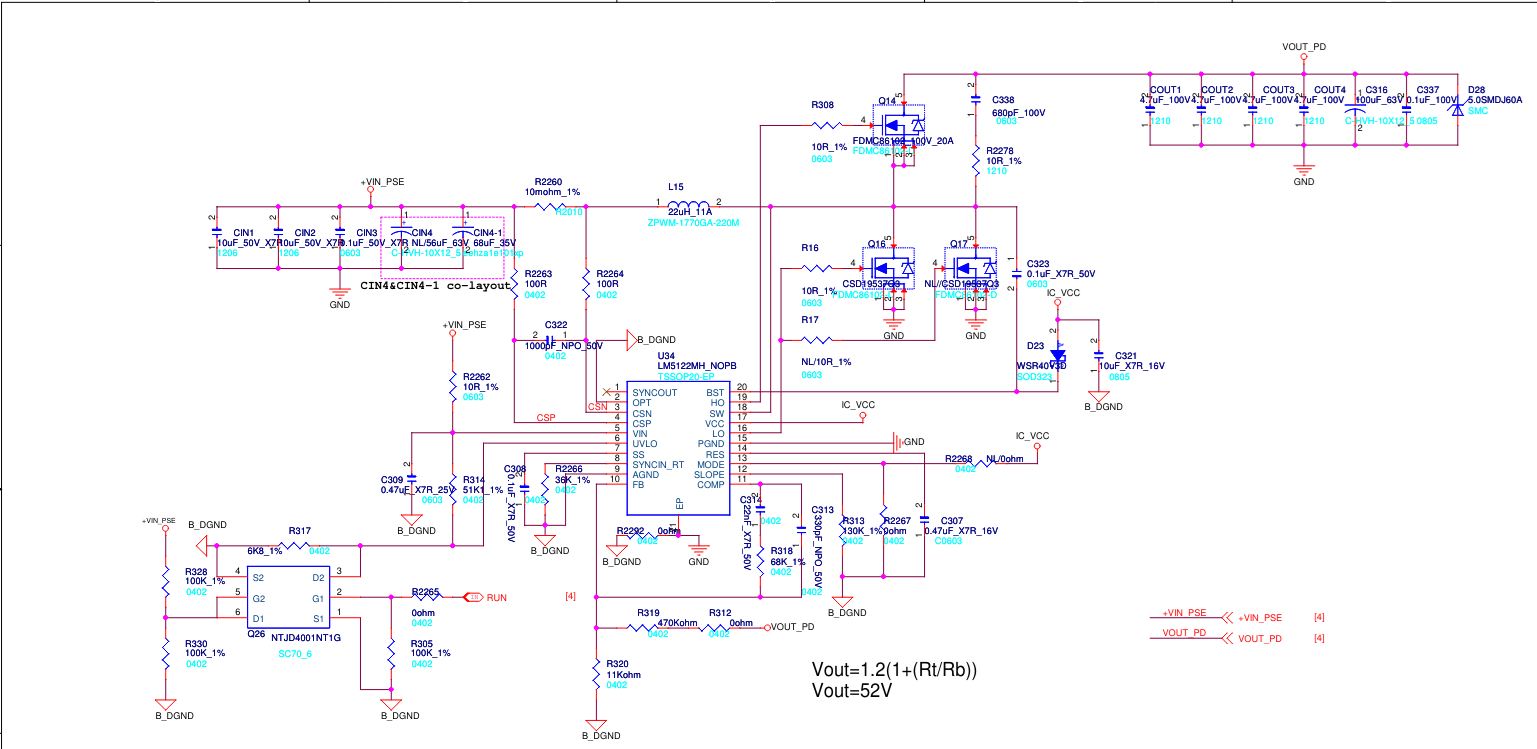Click the VOUT_PD off-page connector in legend

tap(1226, 638)
